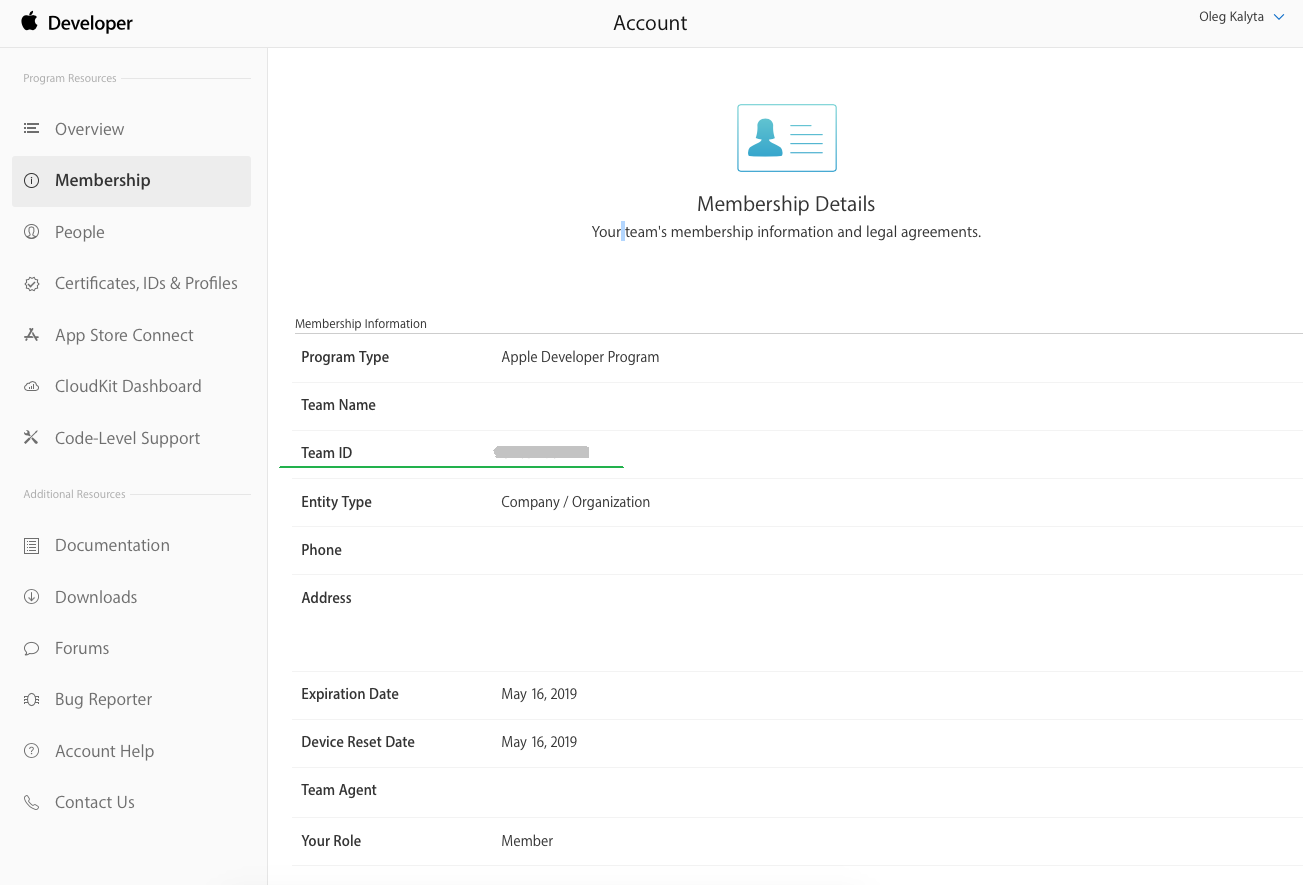Click the CloudKit Dashboard cloud icon
This screenshot has width=1303, height=885.
(x=32, y=387)
